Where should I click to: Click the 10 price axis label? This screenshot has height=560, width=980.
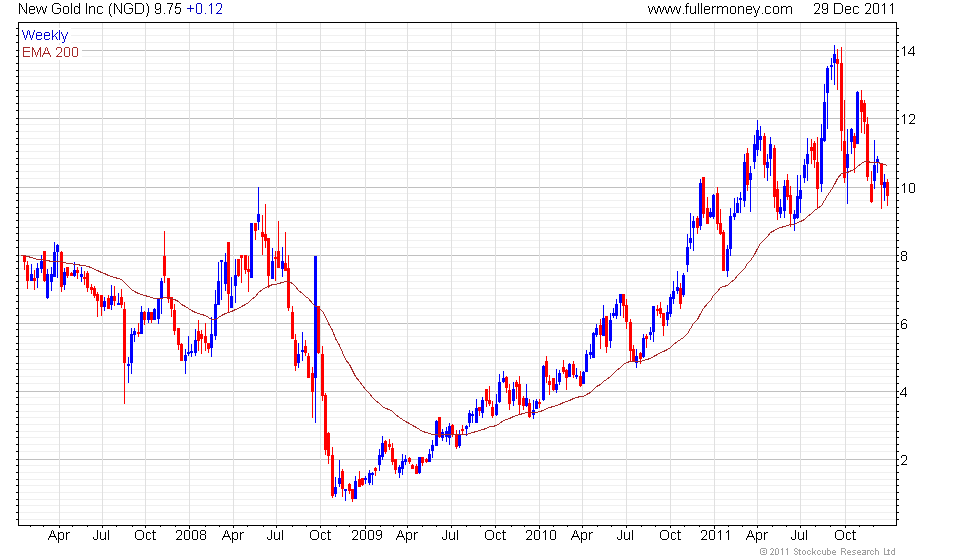point(908,188)
